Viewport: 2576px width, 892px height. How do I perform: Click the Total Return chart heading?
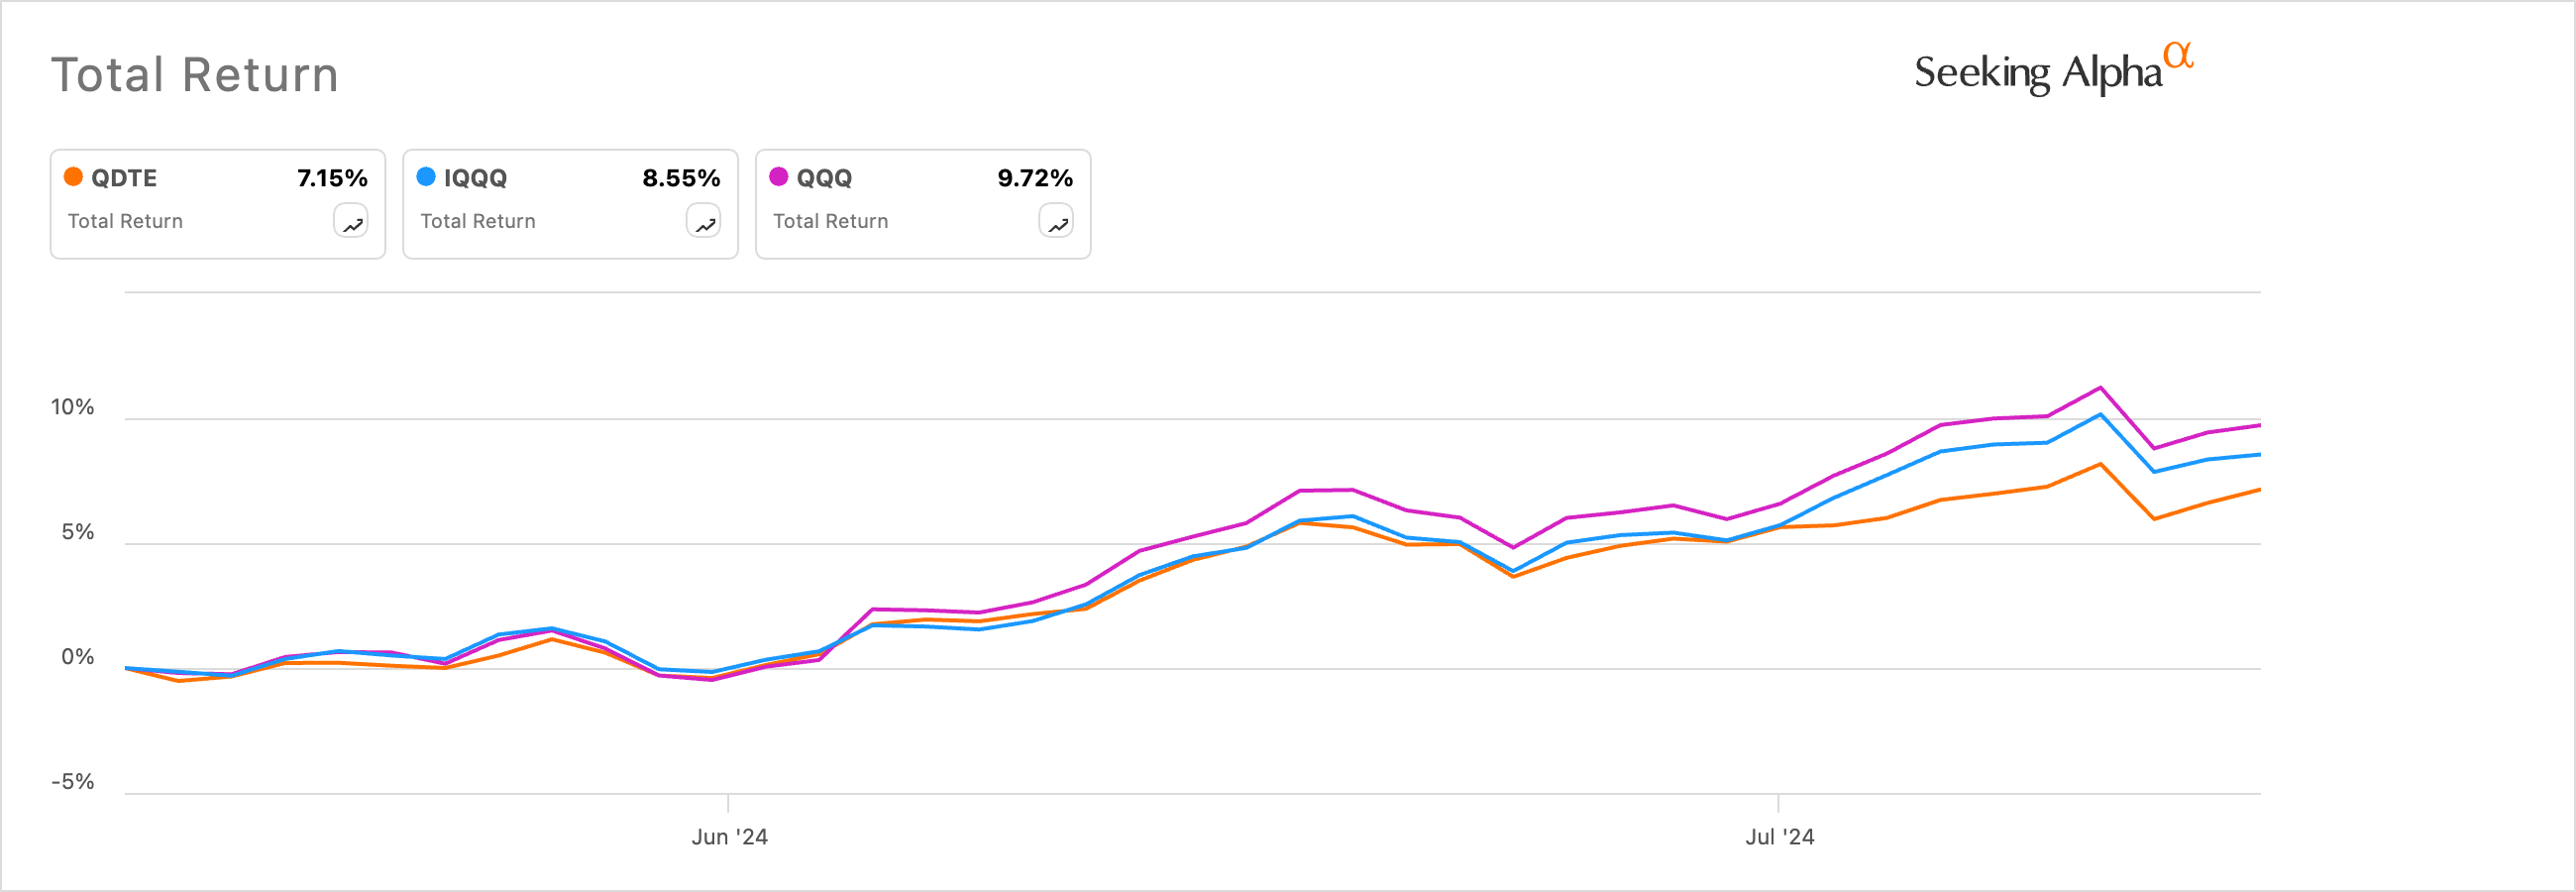tap(195, 75)
